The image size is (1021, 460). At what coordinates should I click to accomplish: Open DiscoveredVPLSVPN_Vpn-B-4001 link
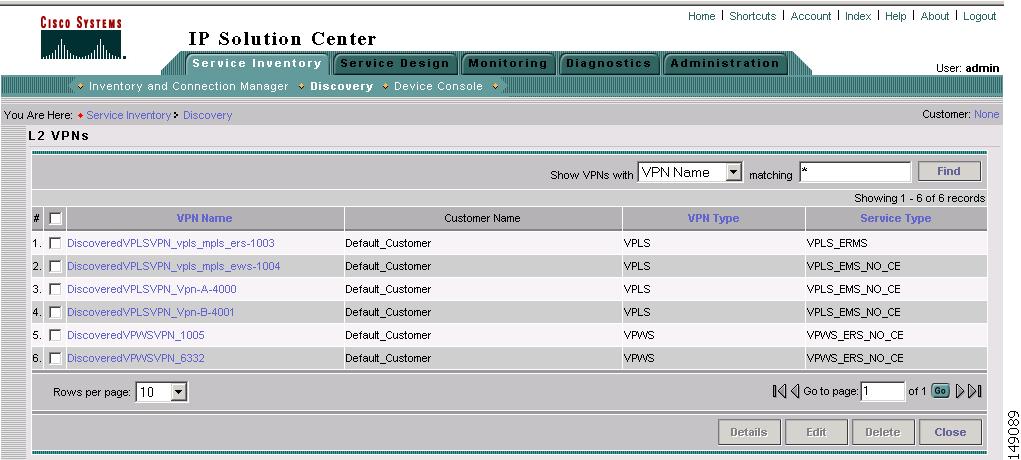coord(150,313)
